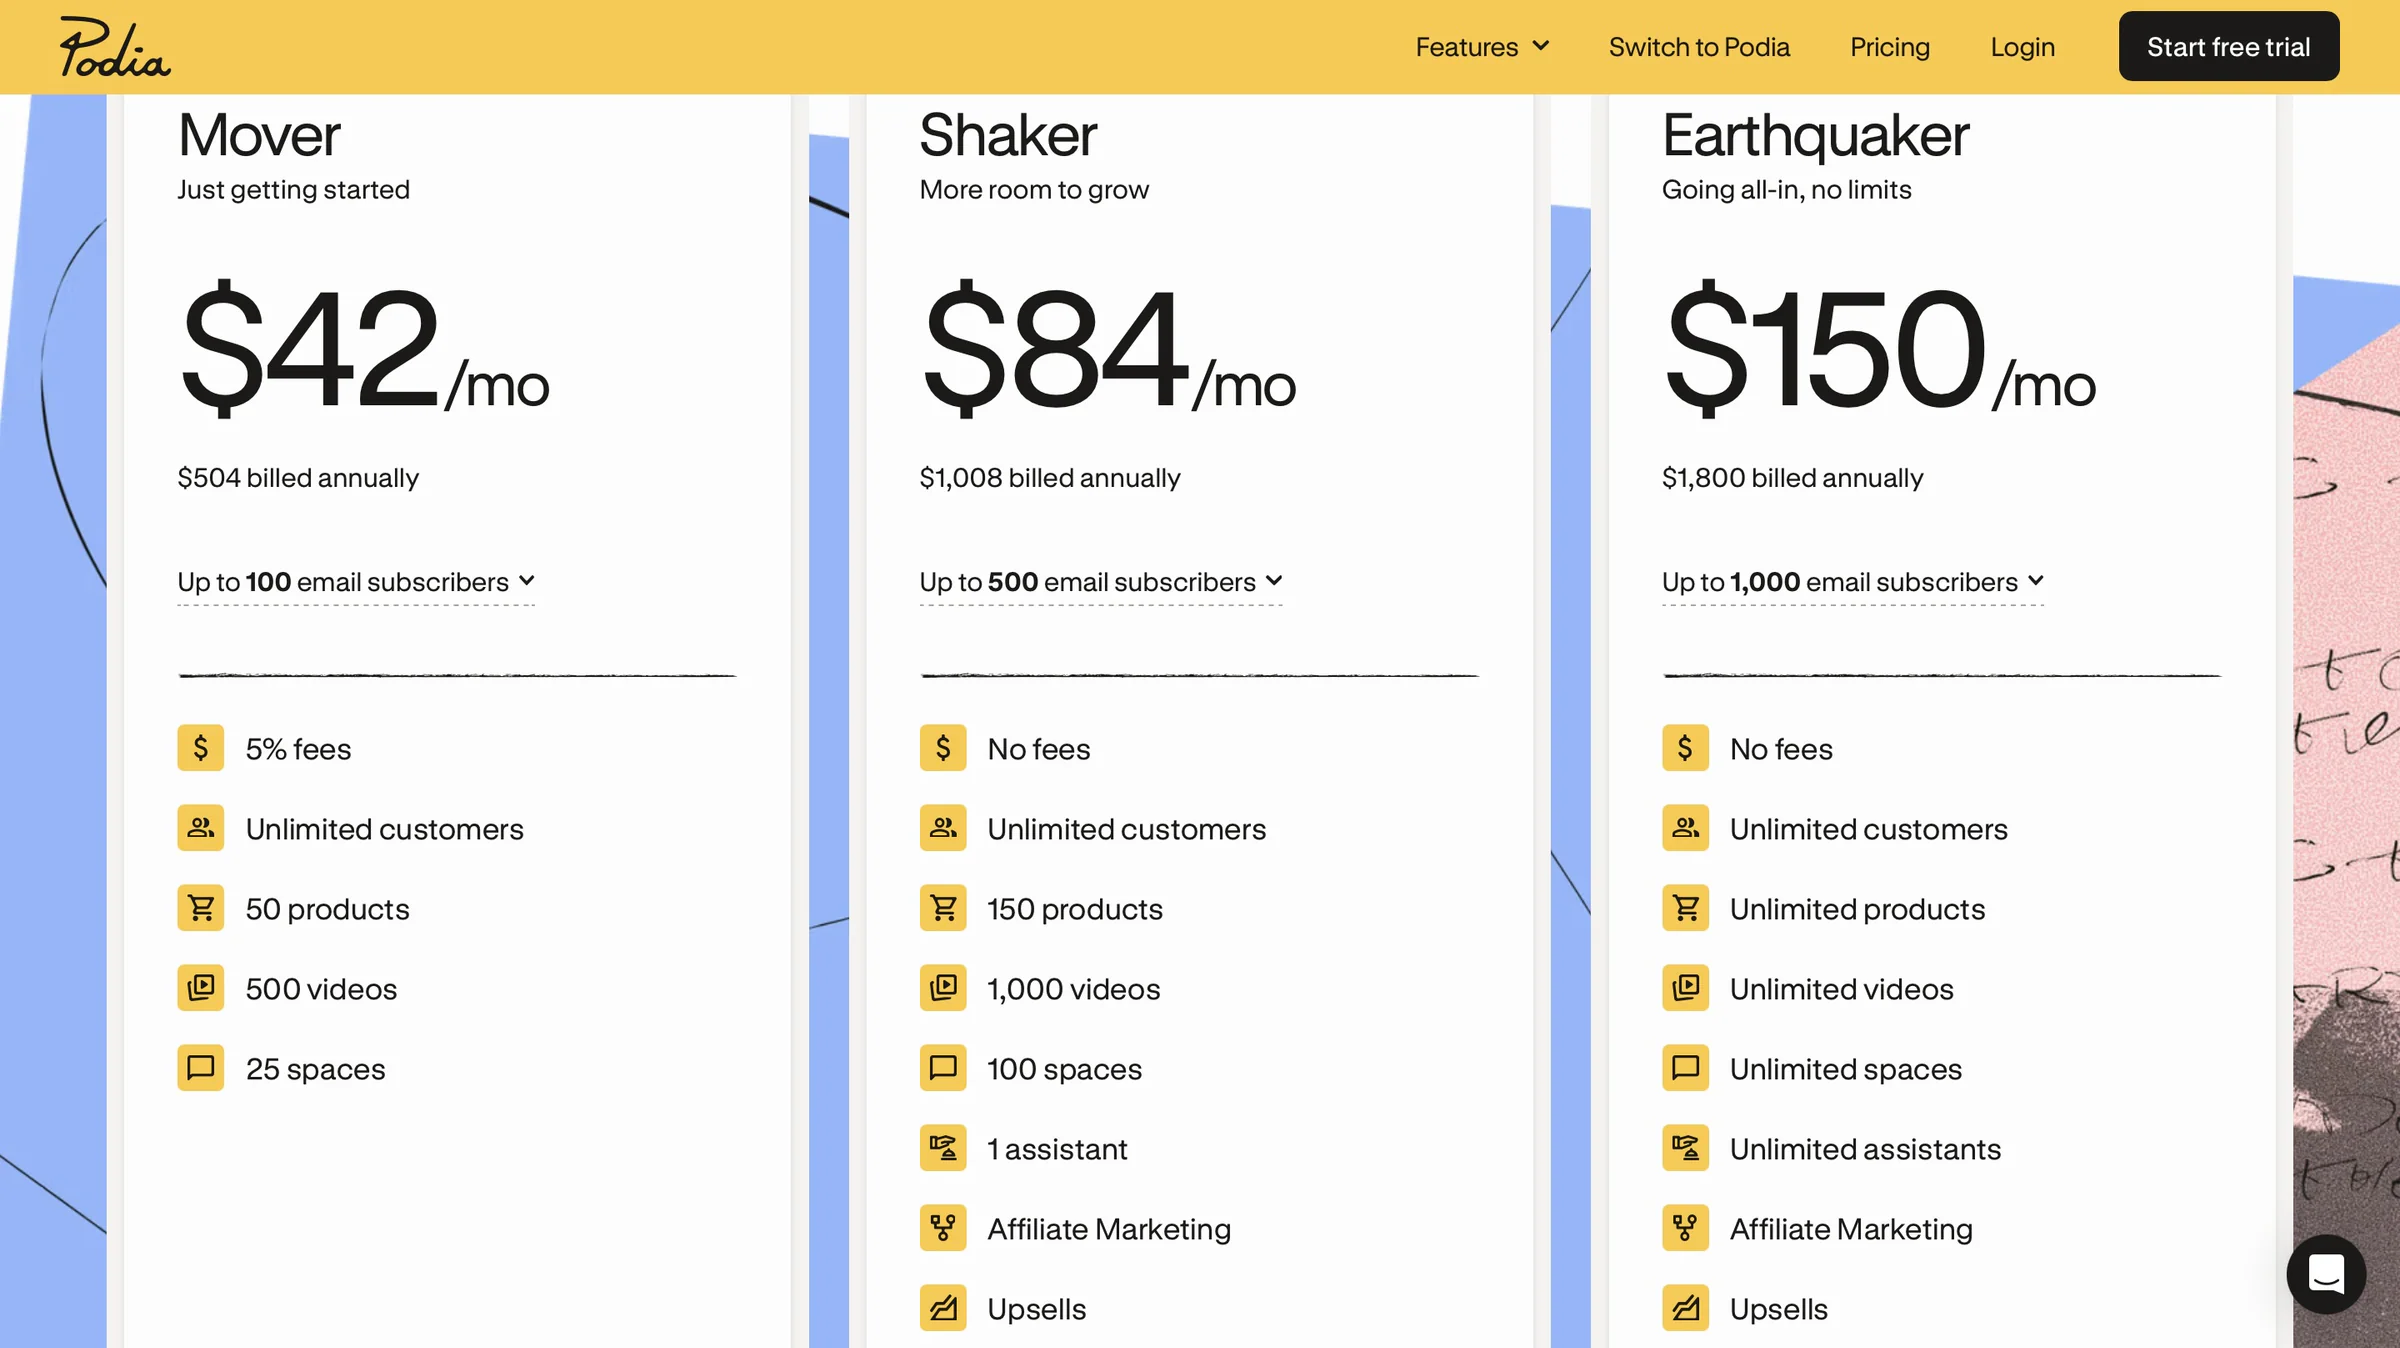The width and height of the screenshot is (2400, 1348).
Task: Click '$1,008 billed annually' text
Action: 1050,478
